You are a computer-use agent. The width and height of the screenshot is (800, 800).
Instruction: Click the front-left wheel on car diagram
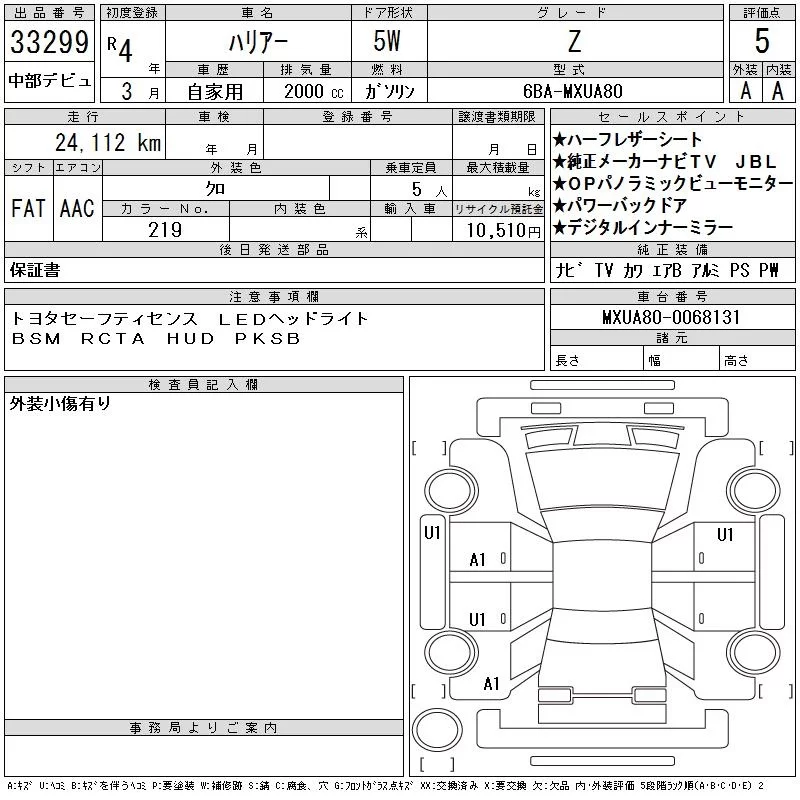click(451, 492)
